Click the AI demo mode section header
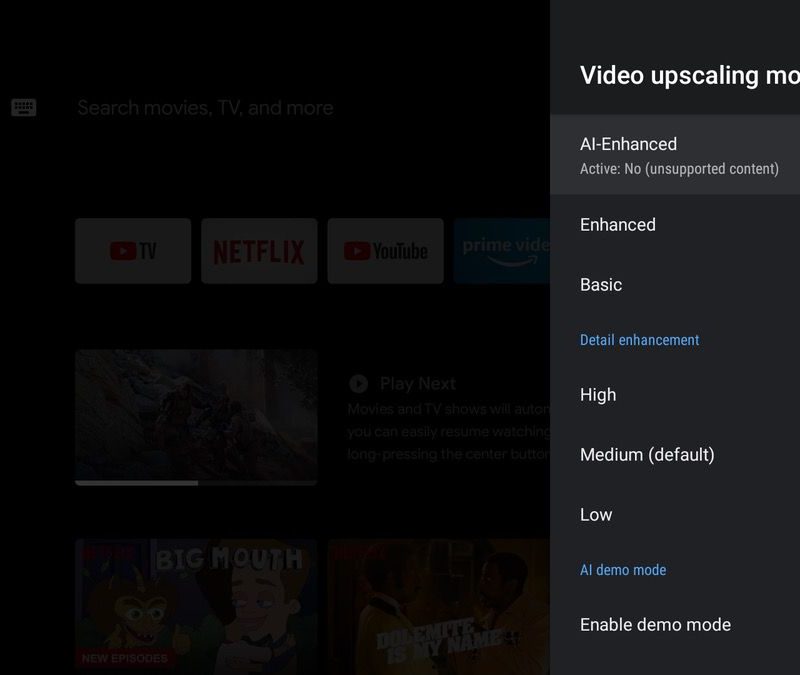 (x=623, y=570)
